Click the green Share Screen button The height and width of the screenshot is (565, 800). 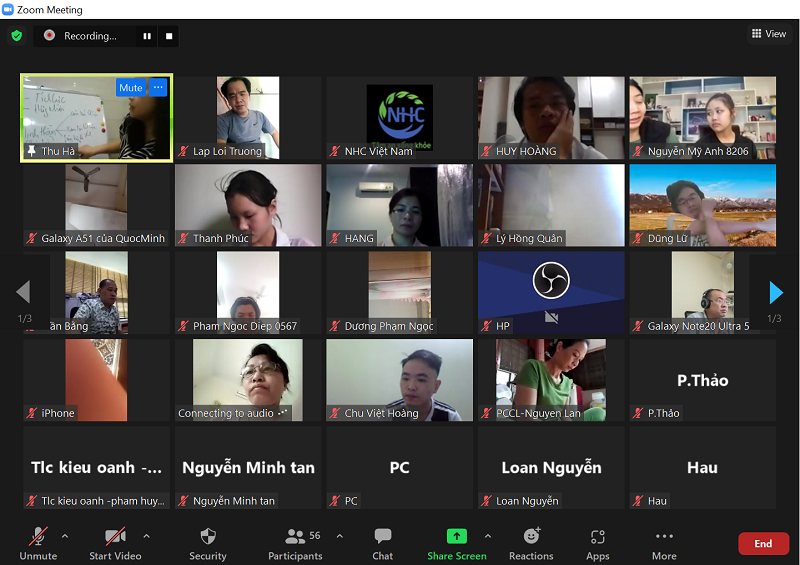(x=456, y=543)
